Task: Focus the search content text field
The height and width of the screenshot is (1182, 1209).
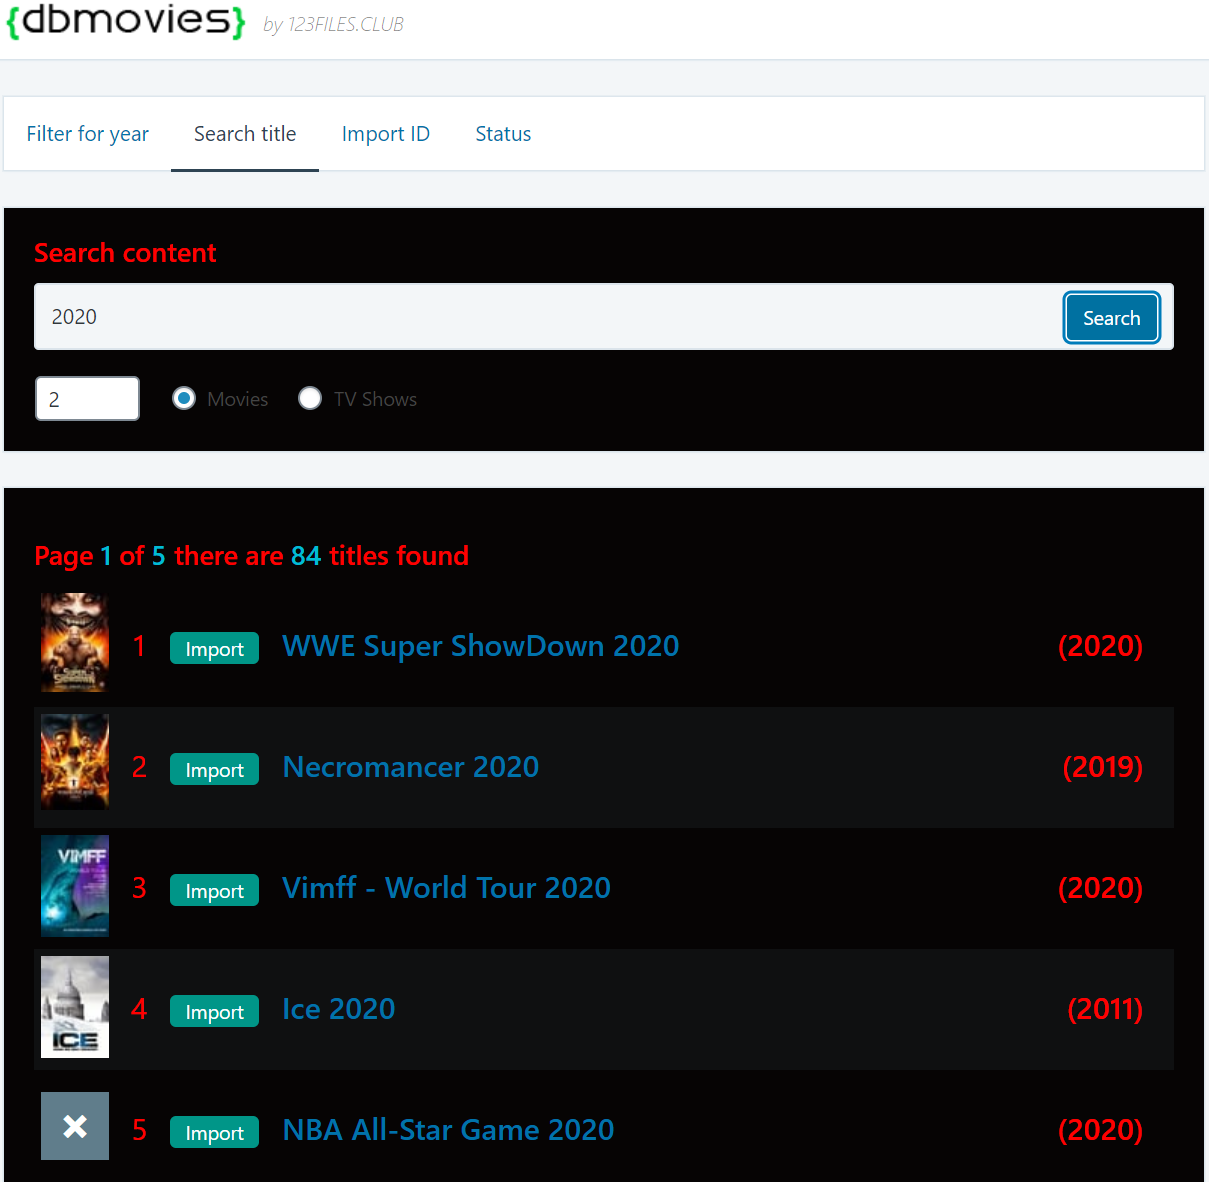Action: pyautogui.click(x=548, y=317)
